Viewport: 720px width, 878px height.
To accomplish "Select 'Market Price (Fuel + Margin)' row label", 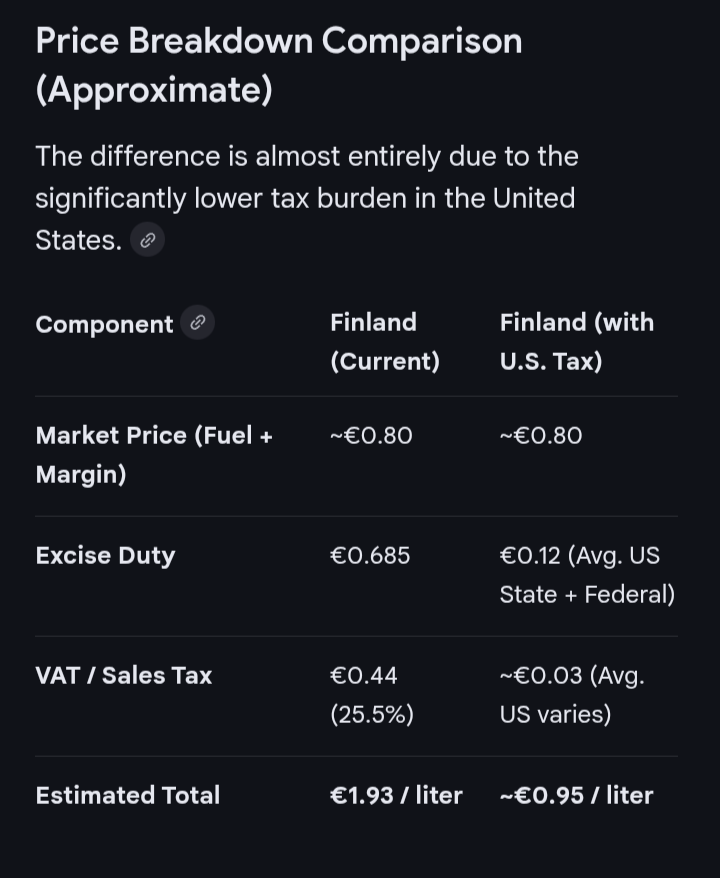I will [154, 455].
